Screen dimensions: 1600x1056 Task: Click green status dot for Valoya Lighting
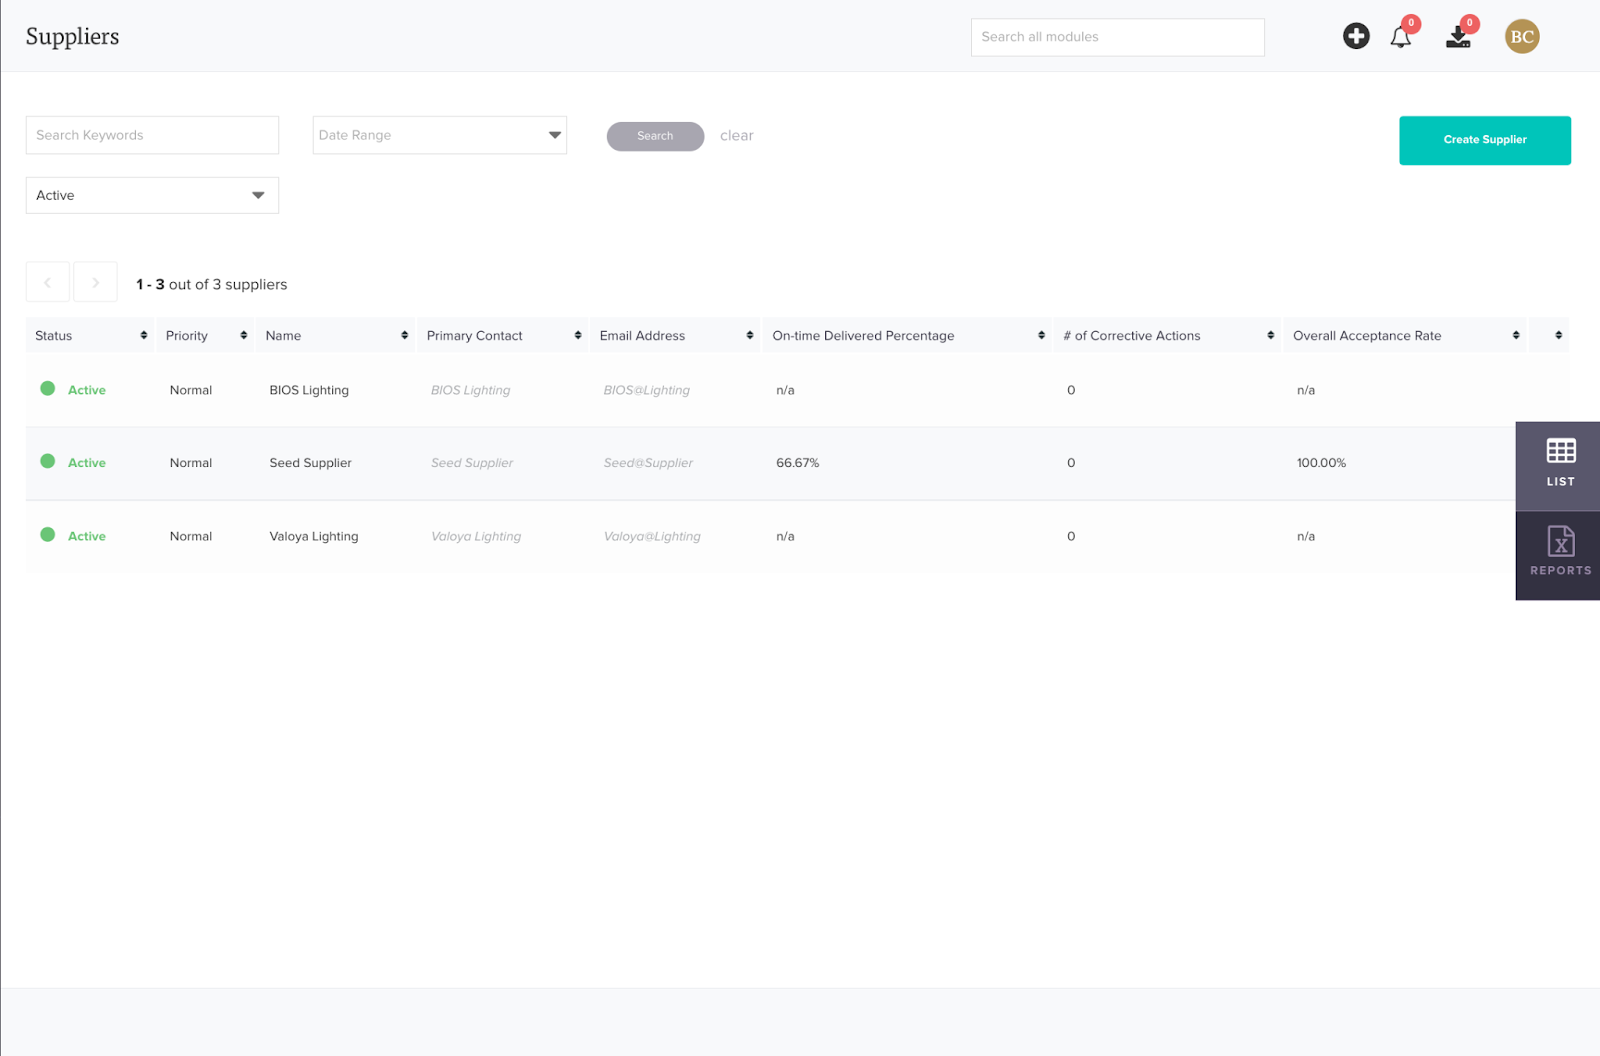(47, 535)
